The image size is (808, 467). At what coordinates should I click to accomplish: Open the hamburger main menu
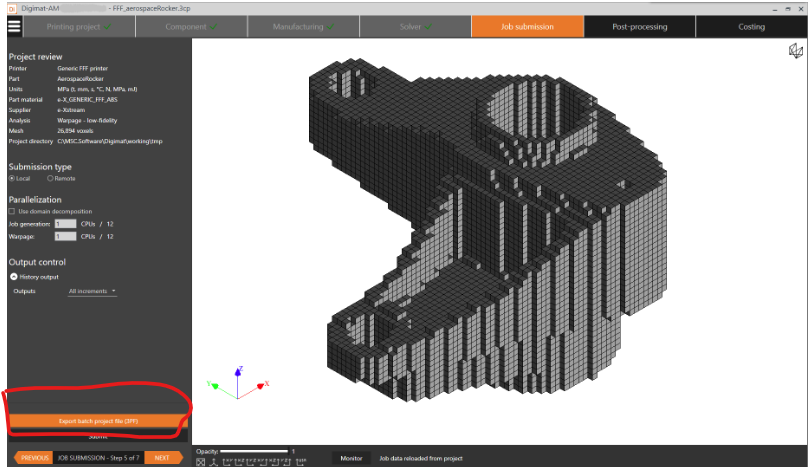[13, 27]
